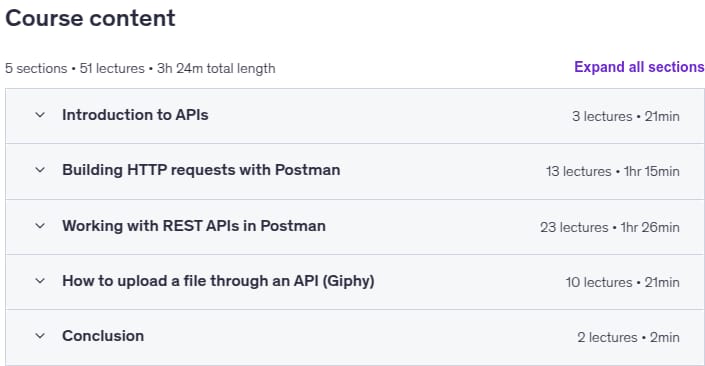Click the Course content heading
Image resolution: width=705 pixels, height=366 pixels.
(x=90, y=18)
